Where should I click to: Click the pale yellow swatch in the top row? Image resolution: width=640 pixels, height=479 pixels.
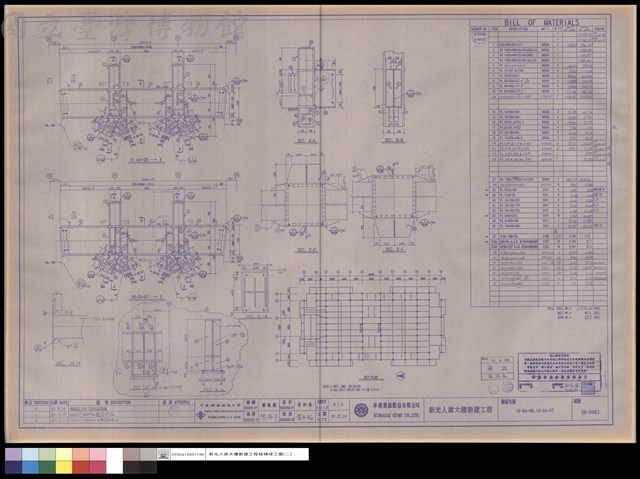tap(64, 455)
